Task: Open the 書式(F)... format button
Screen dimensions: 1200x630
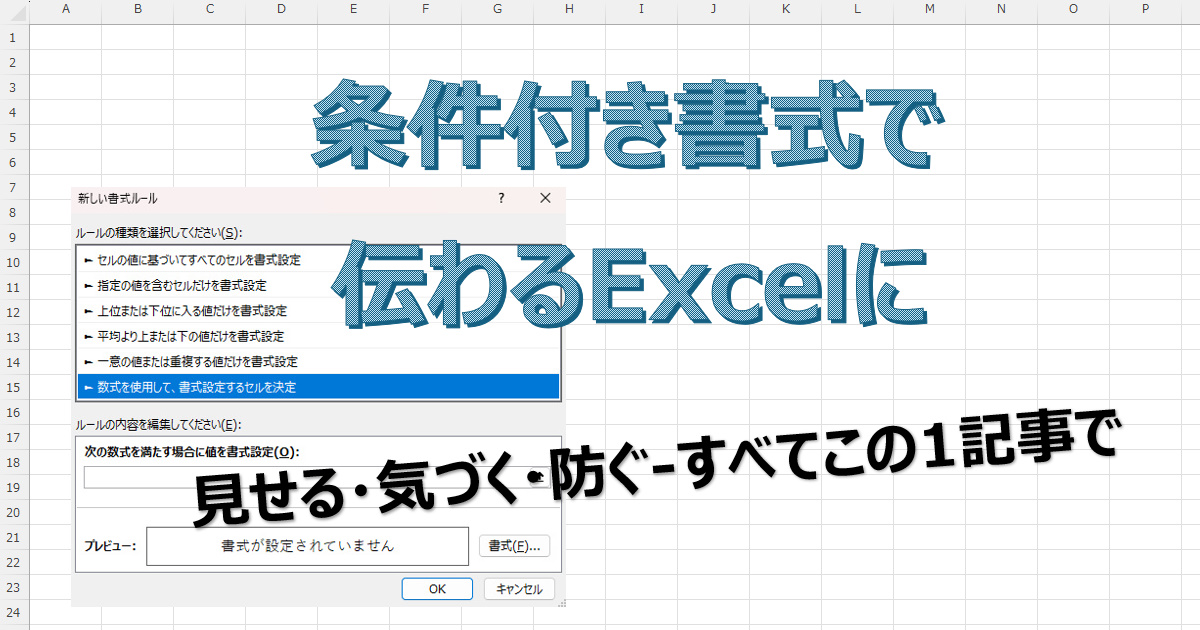Action: pyautogui.click(x=514, y=546)
